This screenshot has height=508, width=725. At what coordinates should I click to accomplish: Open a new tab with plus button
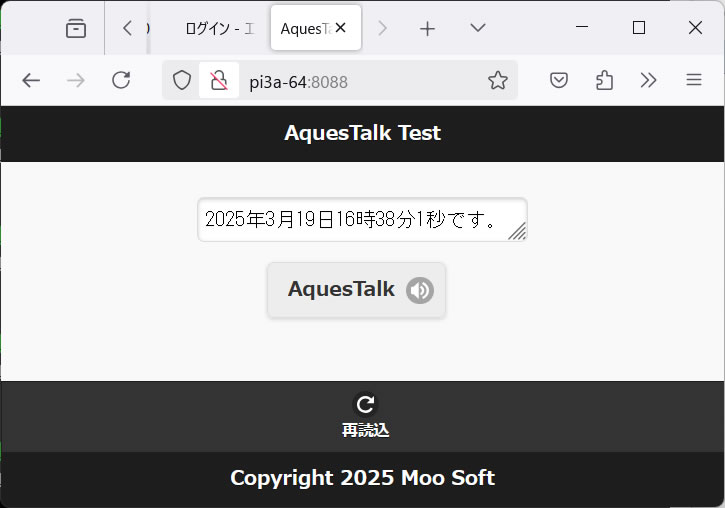427,29
